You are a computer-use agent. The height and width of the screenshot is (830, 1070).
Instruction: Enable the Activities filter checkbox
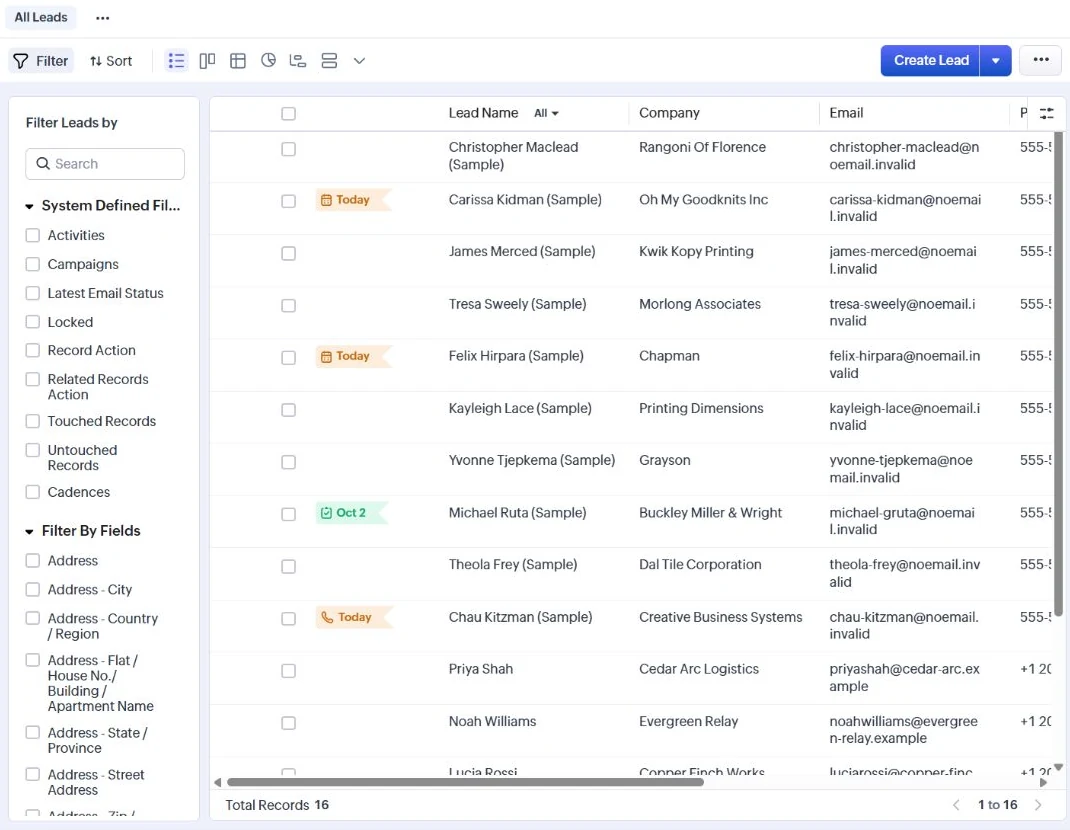click(32, 235)
